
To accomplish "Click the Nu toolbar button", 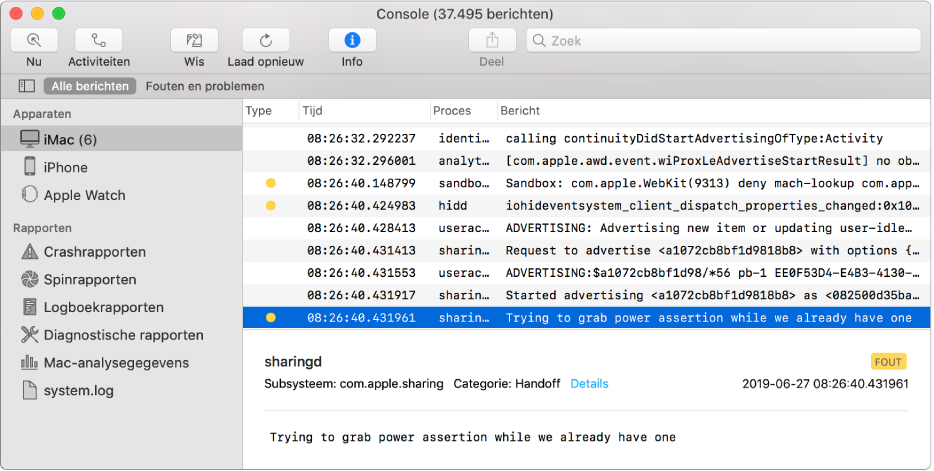I will click(x=34, y=40).
